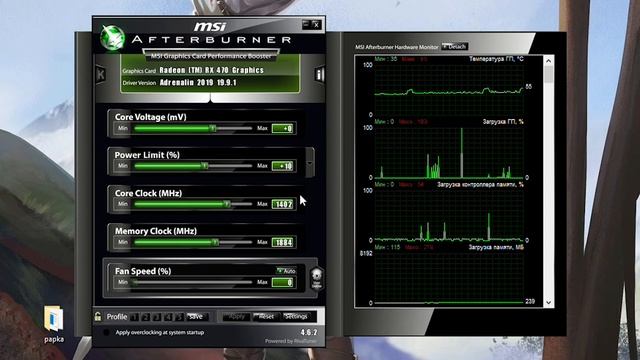This screenshot has height=360, width=640.
Task: Click the Core Clock slider handle
Action: (x=227, y=204)
